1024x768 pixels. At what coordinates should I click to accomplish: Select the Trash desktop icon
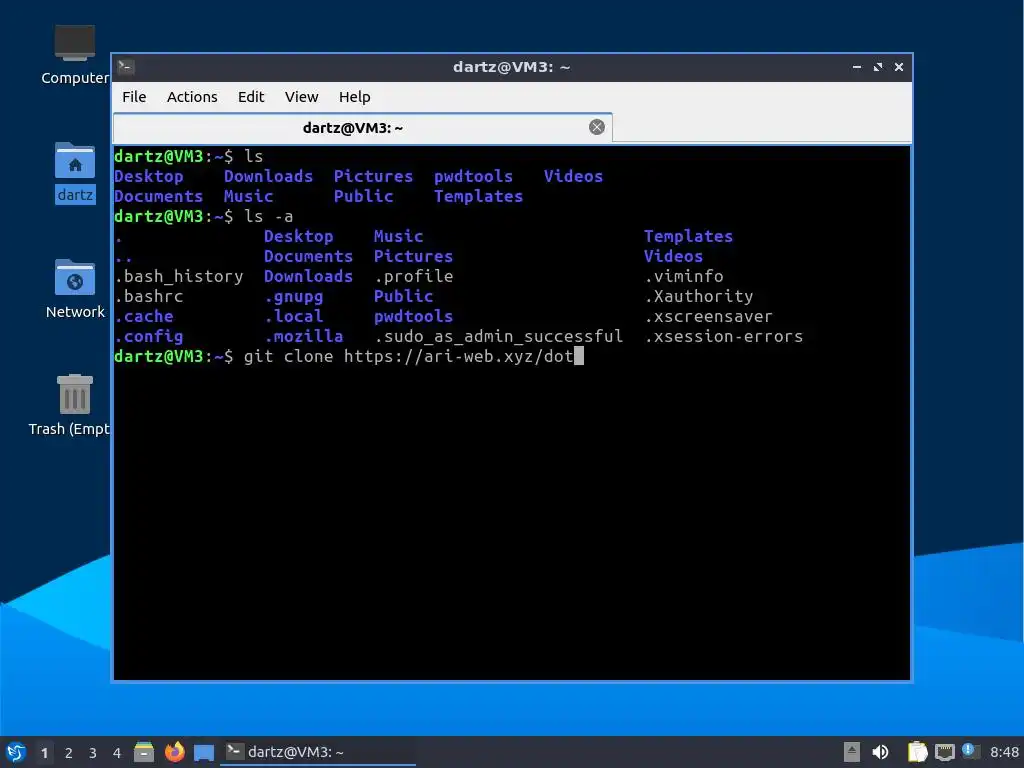tap(71, 405)
